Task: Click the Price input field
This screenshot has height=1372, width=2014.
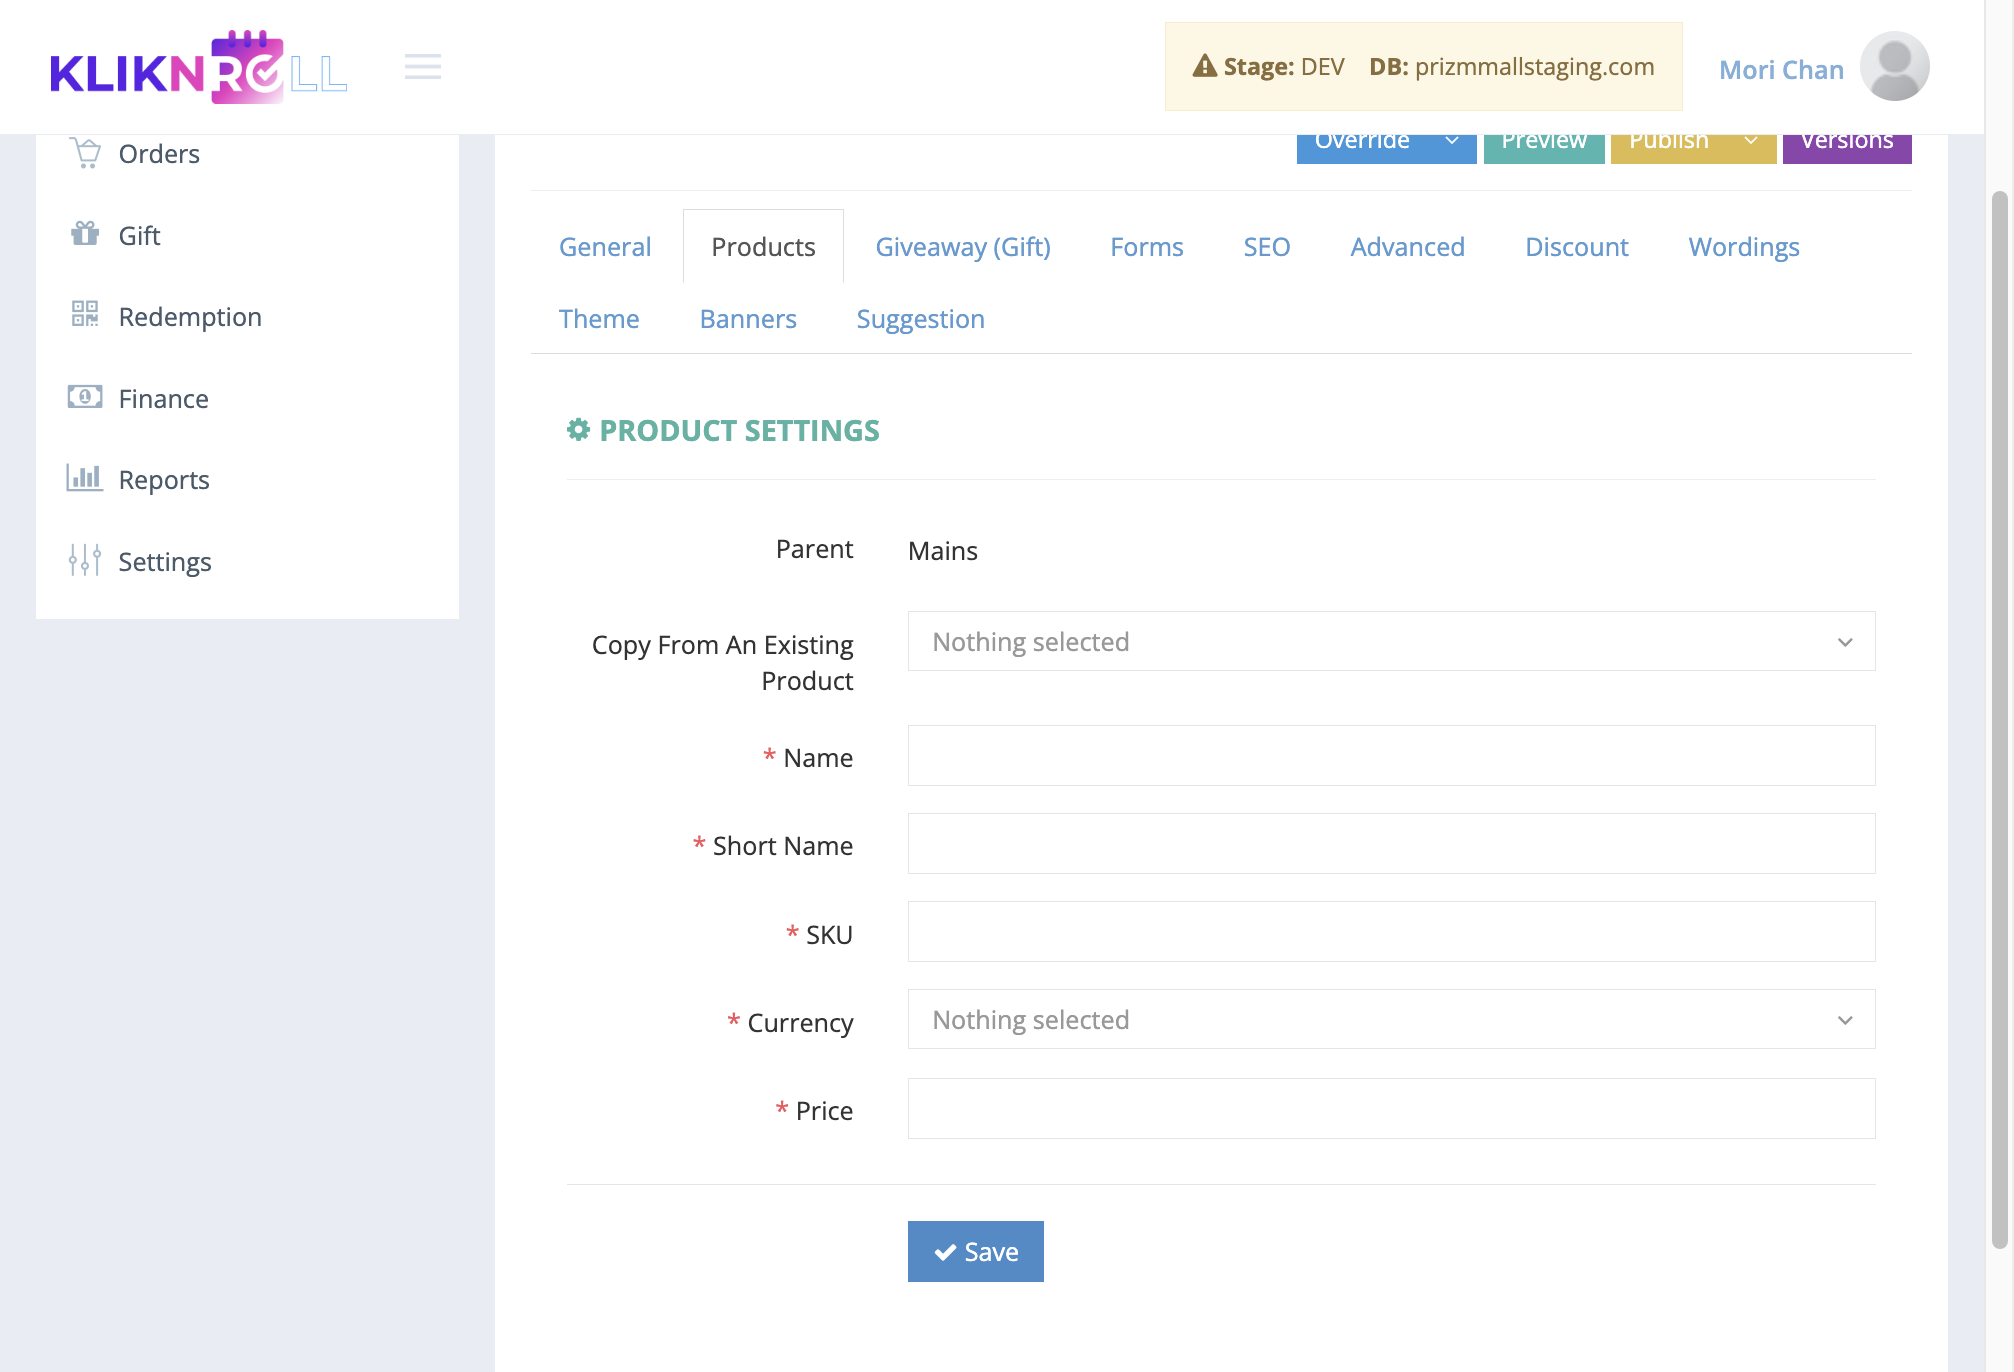Action: tap(1391, 1108)
